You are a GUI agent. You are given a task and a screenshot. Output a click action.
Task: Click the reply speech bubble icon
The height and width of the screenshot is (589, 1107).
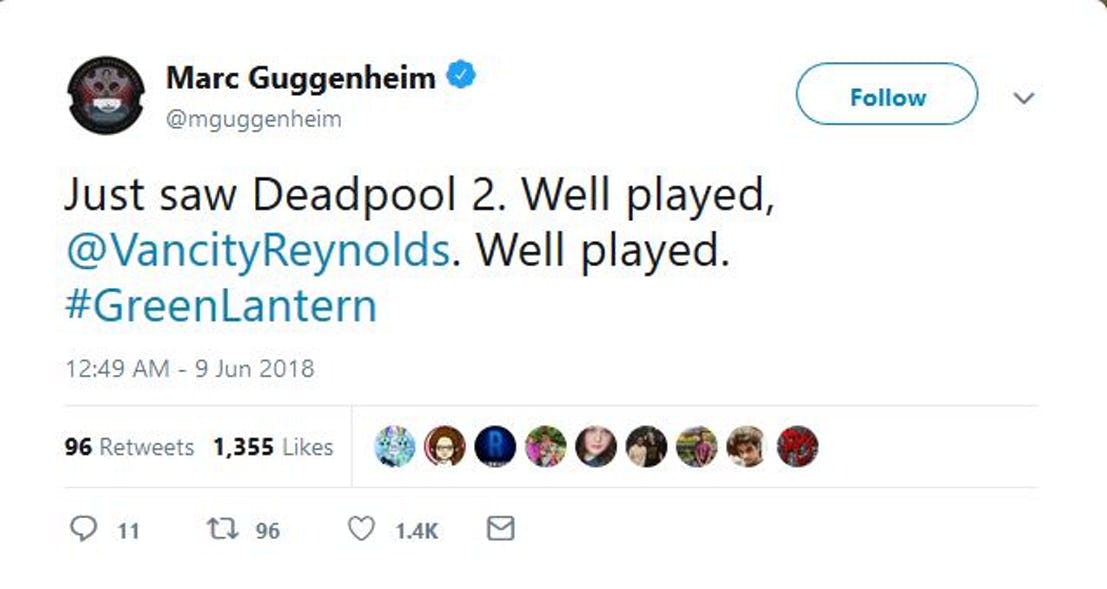pyautogui.click(x=82, y=530)
